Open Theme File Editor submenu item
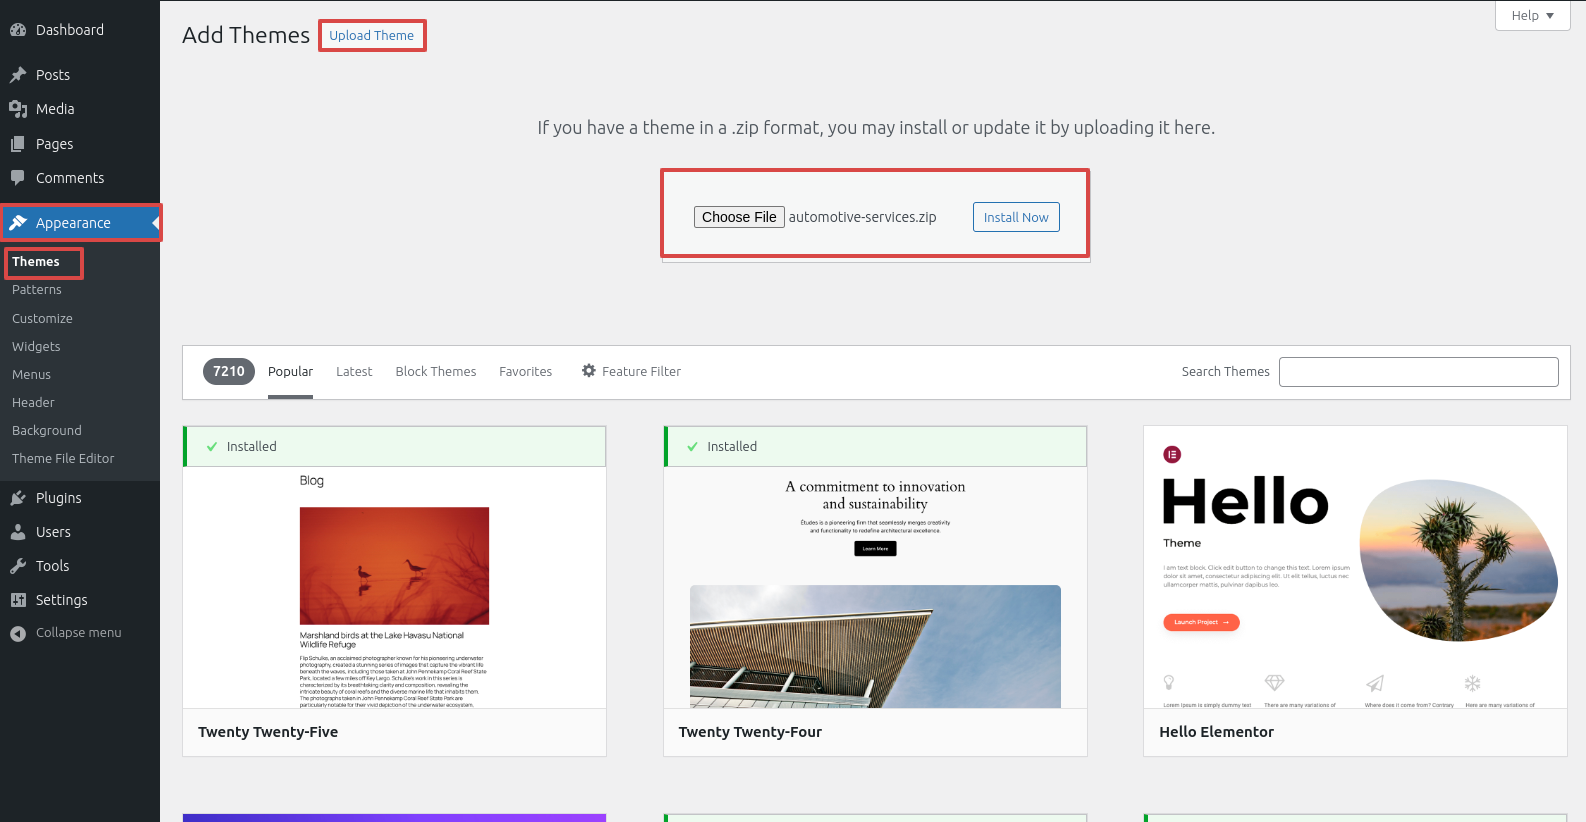 (x=63, y=459)
